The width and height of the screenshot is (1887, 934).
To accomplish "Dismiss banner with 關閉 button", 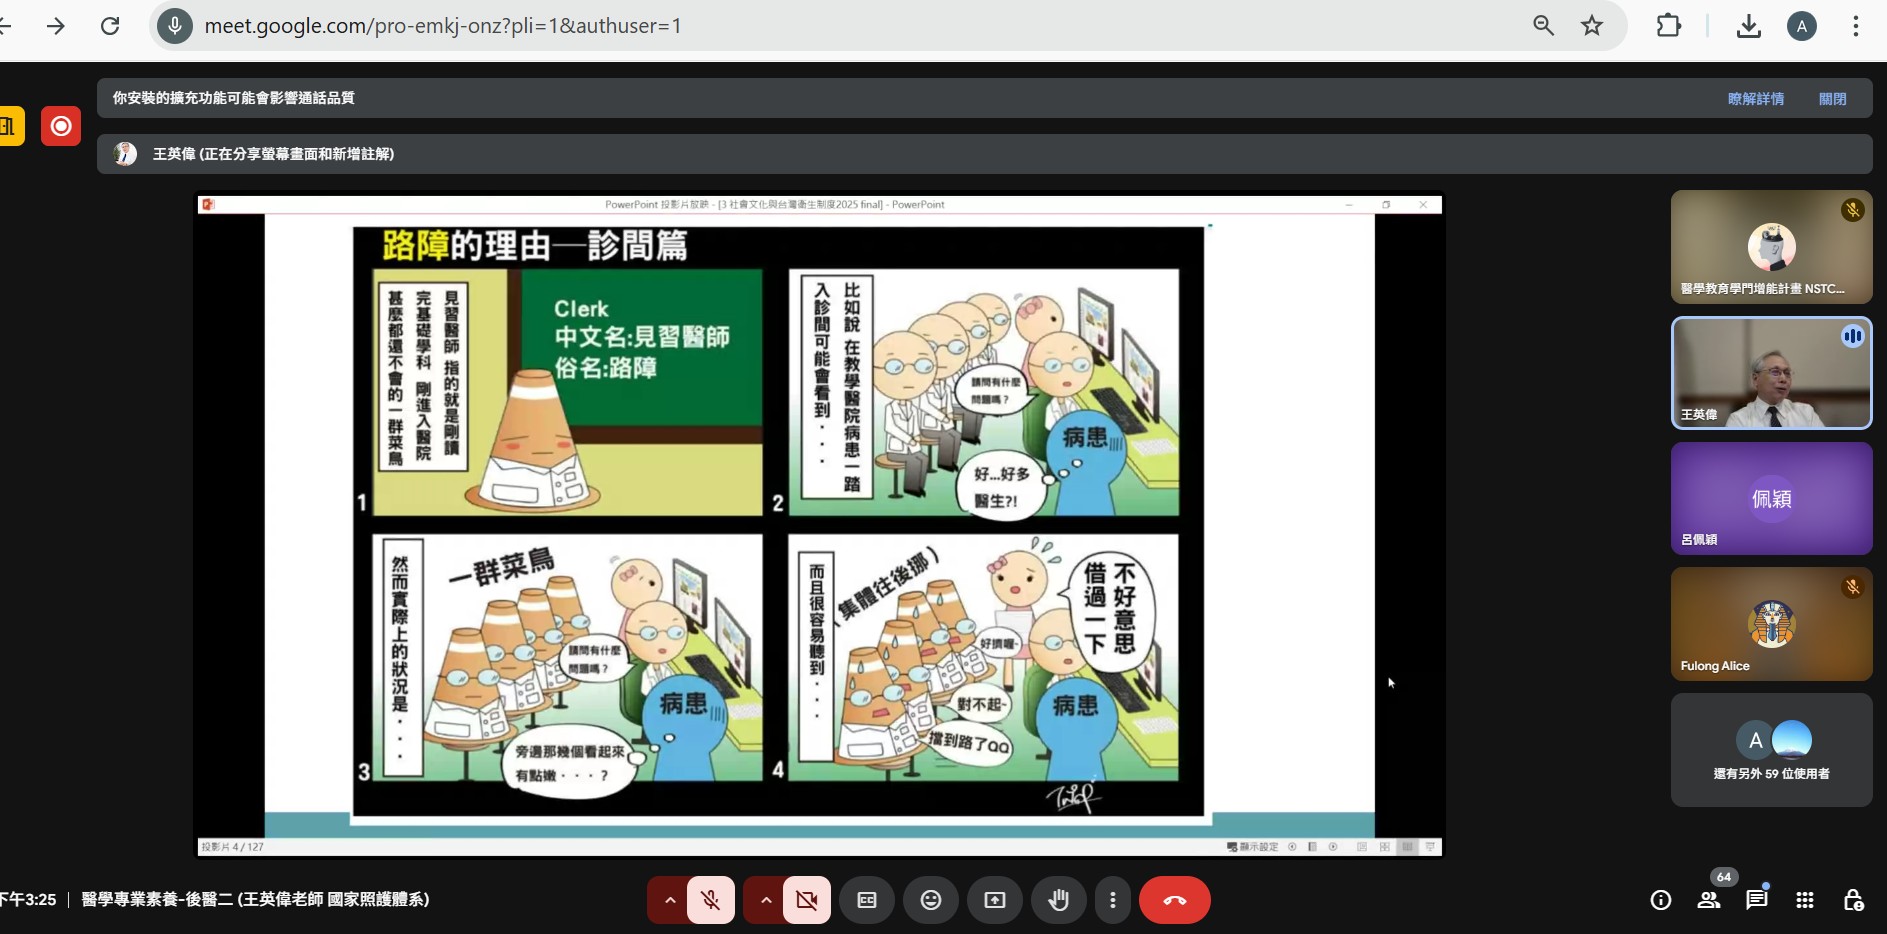I will [1832, 99].
